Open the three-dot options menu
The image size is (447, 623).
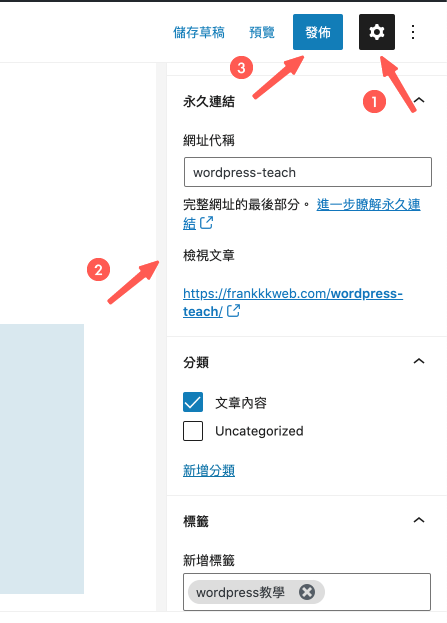click(x=413, y=32)
